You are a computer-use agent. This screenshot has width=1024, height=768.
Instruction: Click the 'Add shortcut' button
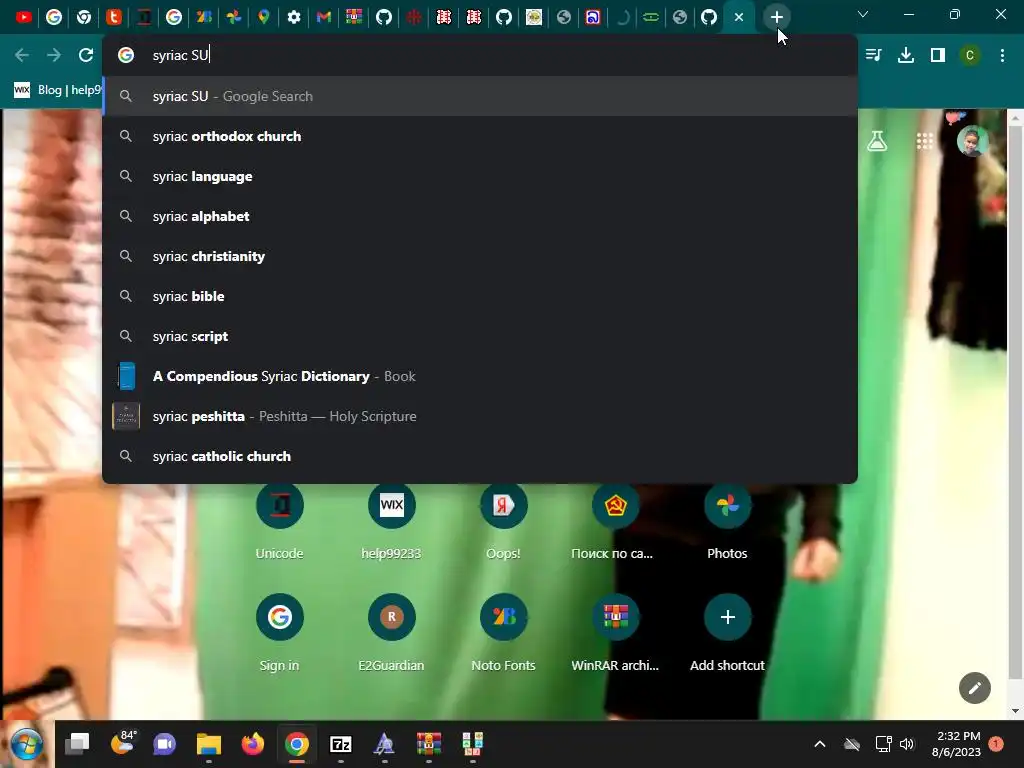coord(728,633)
